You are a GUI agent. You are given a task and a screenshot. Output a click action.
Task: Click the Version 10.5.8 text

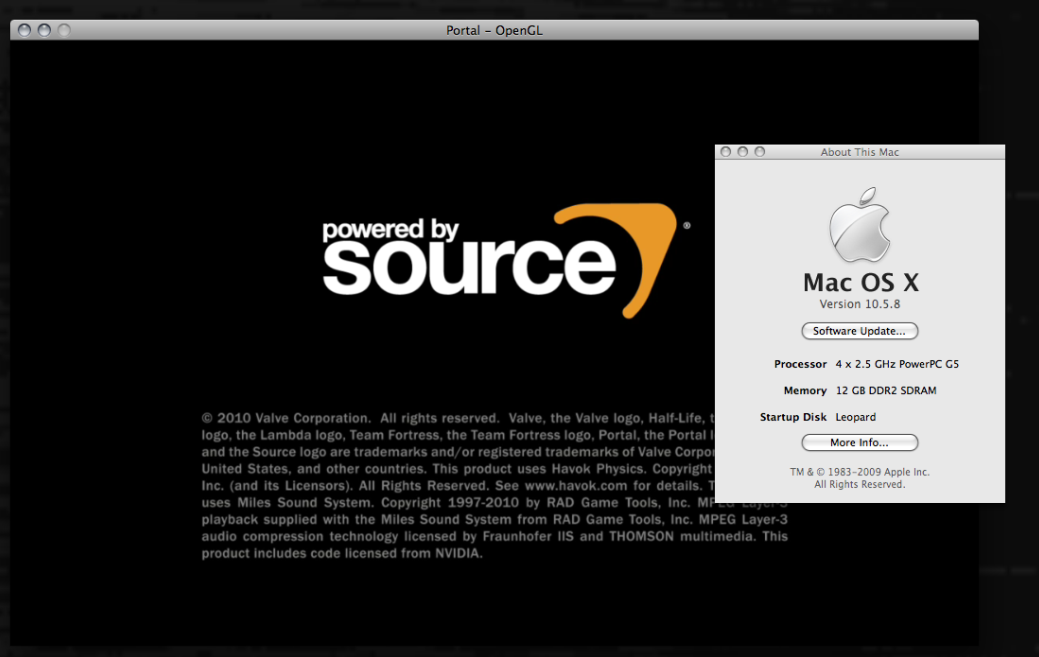click(x=859, y=304)
